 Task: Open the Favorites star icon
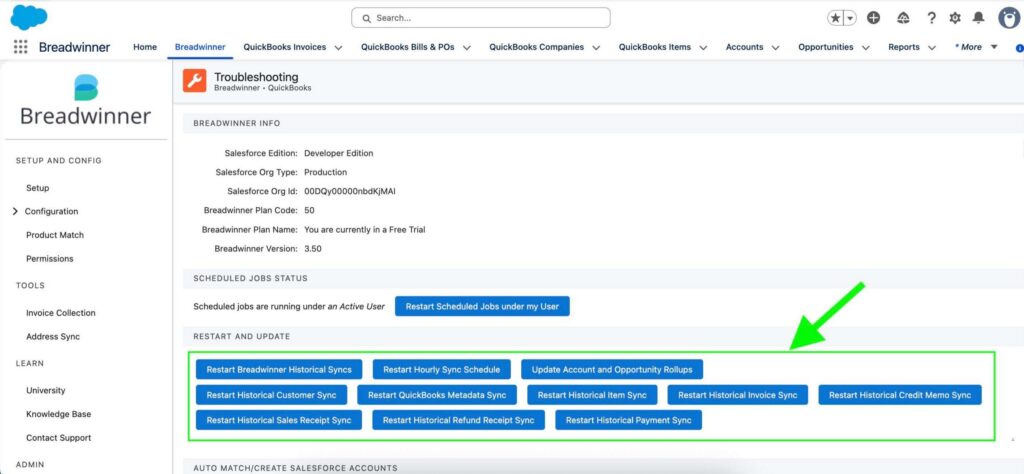point(835,18)
